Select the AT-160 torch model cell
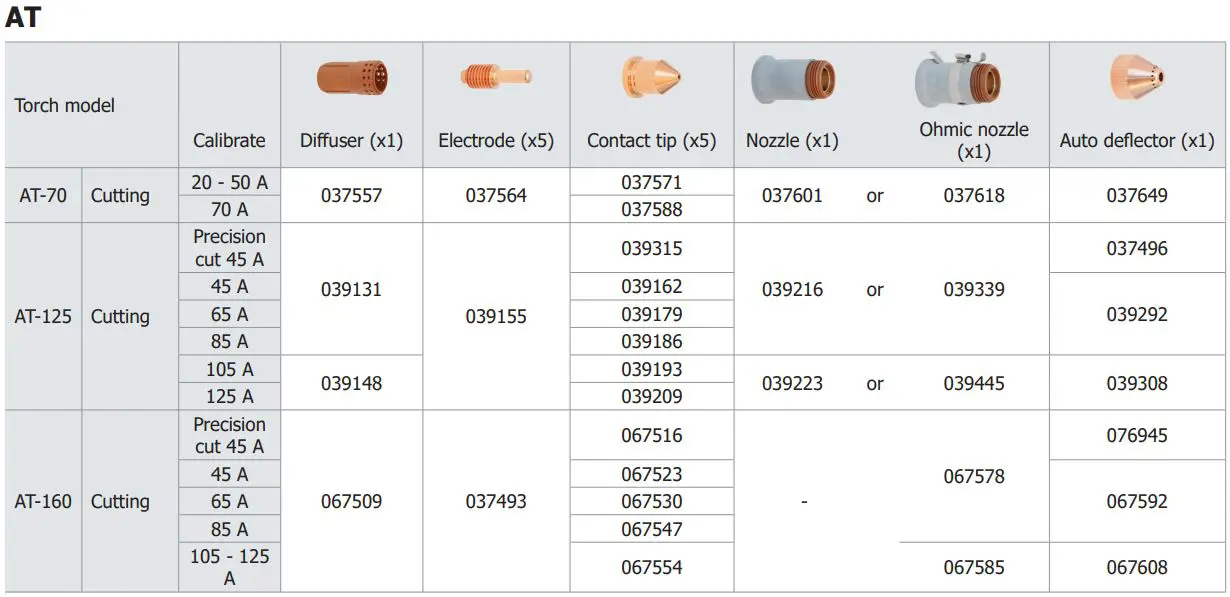 coord(43,501)
